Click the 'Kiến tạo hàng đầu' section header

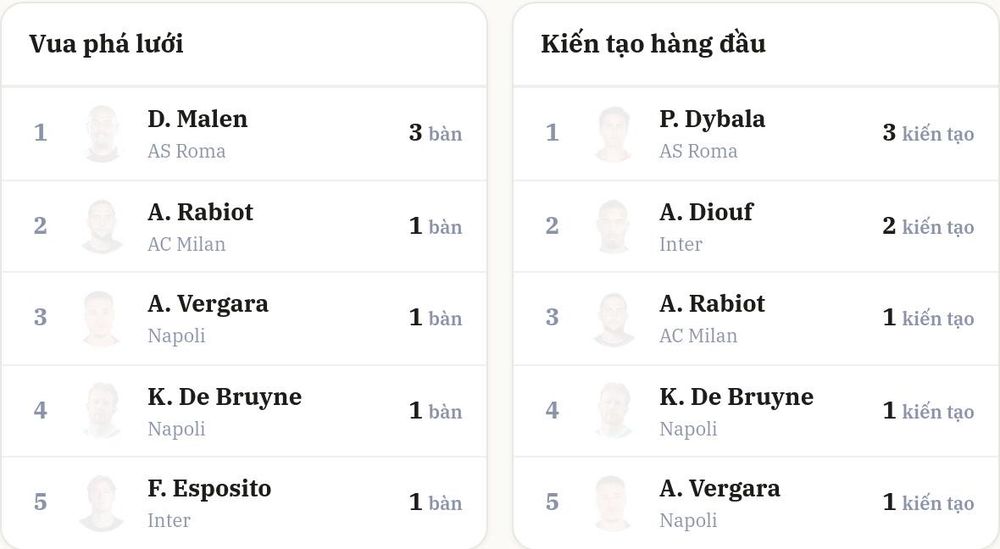click(x=653, y=44)
